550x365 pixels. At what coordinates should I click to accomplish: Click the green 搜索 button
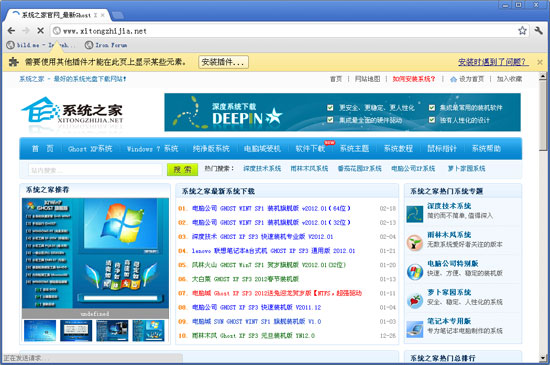pos(182,170)
